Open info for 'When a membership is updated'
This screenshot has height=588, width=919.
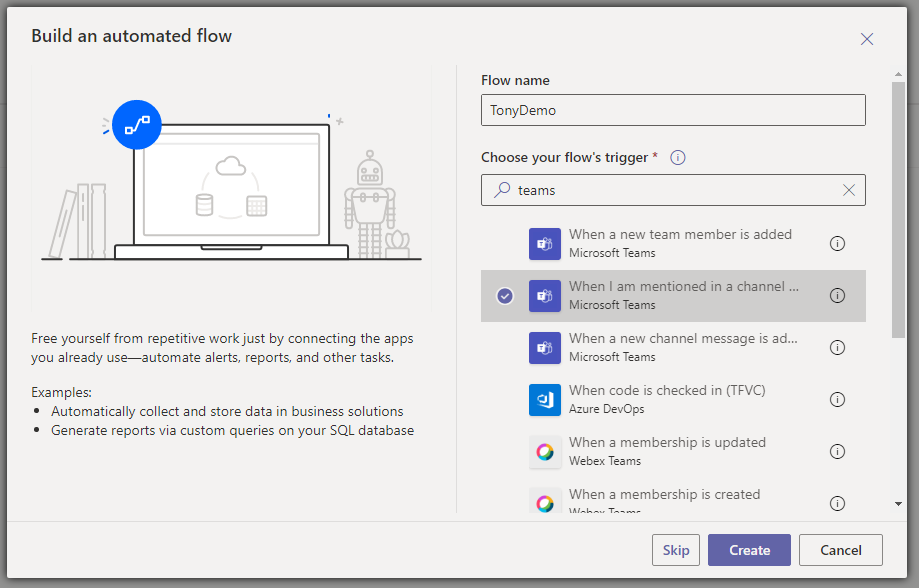pyautogui.click(x=838, y=451)
